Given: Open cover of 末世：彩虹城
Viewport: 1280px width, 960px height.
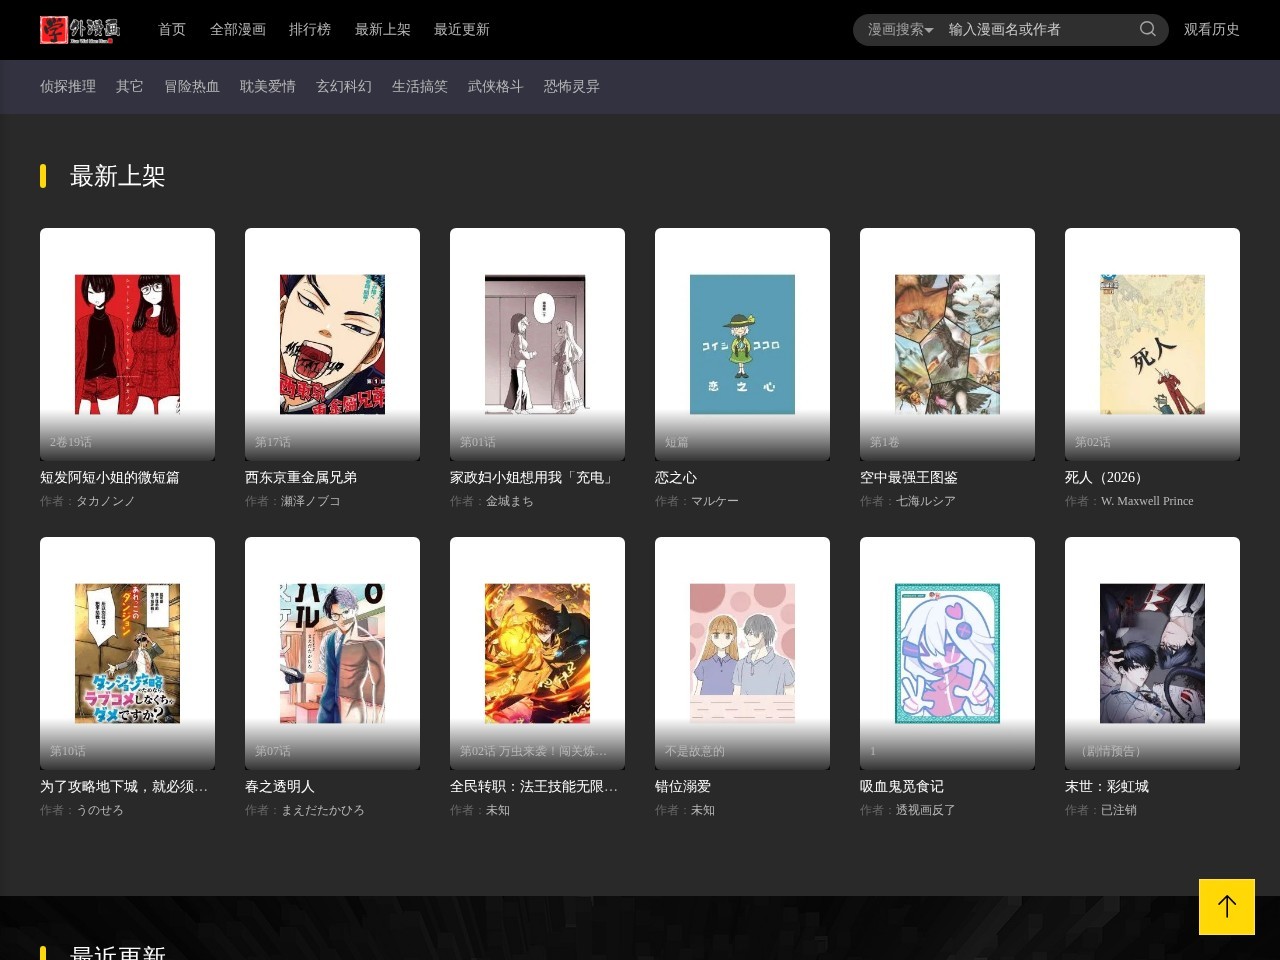Looking at the screenshot, I should 1152,653.
